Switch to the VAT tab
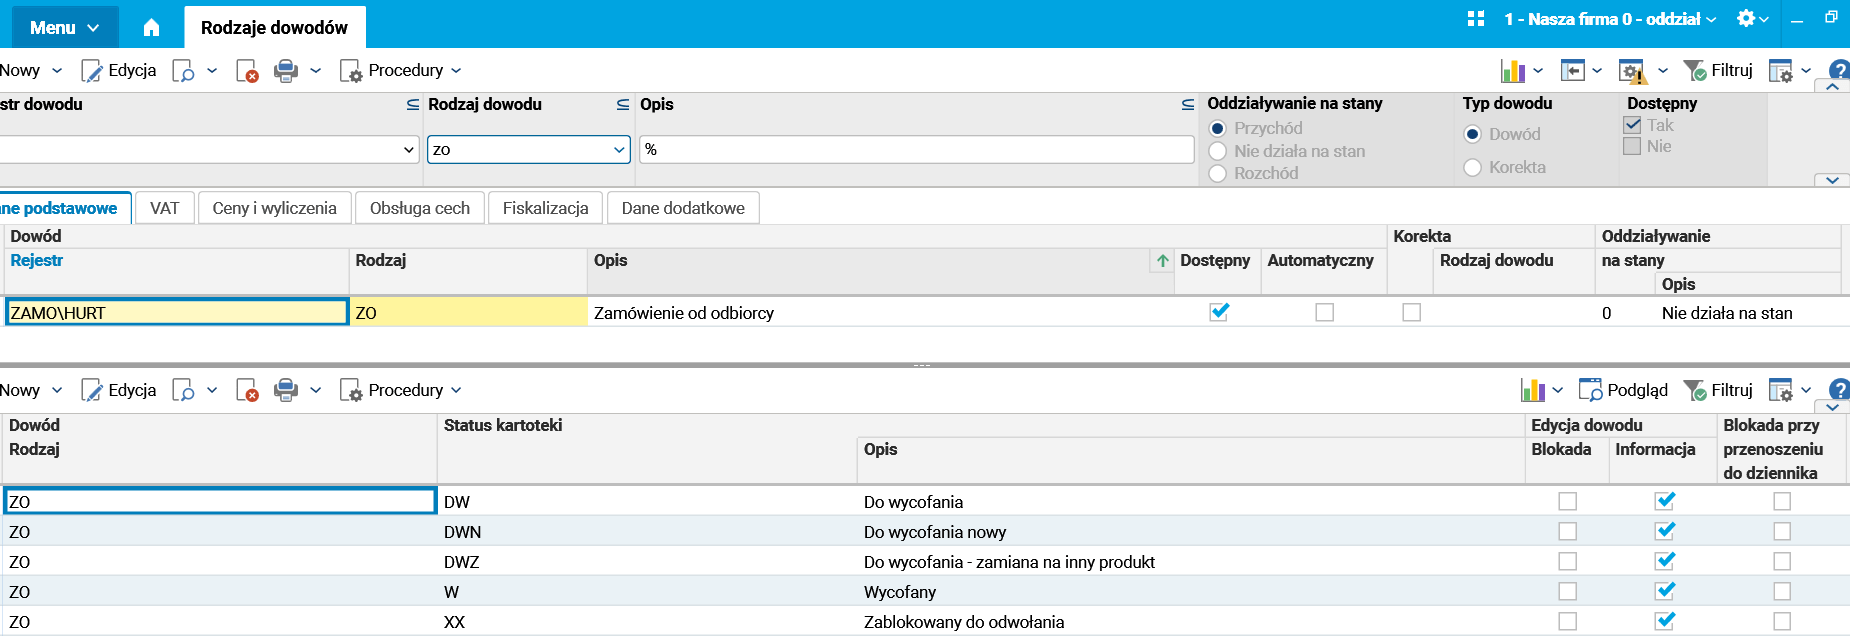 pos(164,208)
